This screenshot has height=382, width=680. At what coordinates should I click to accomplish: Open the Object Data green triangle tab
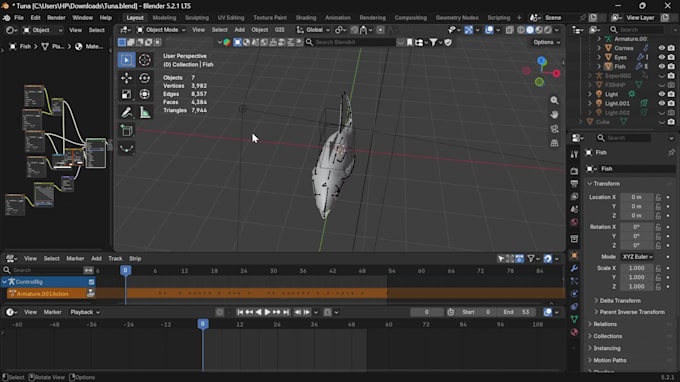point(574,320)
